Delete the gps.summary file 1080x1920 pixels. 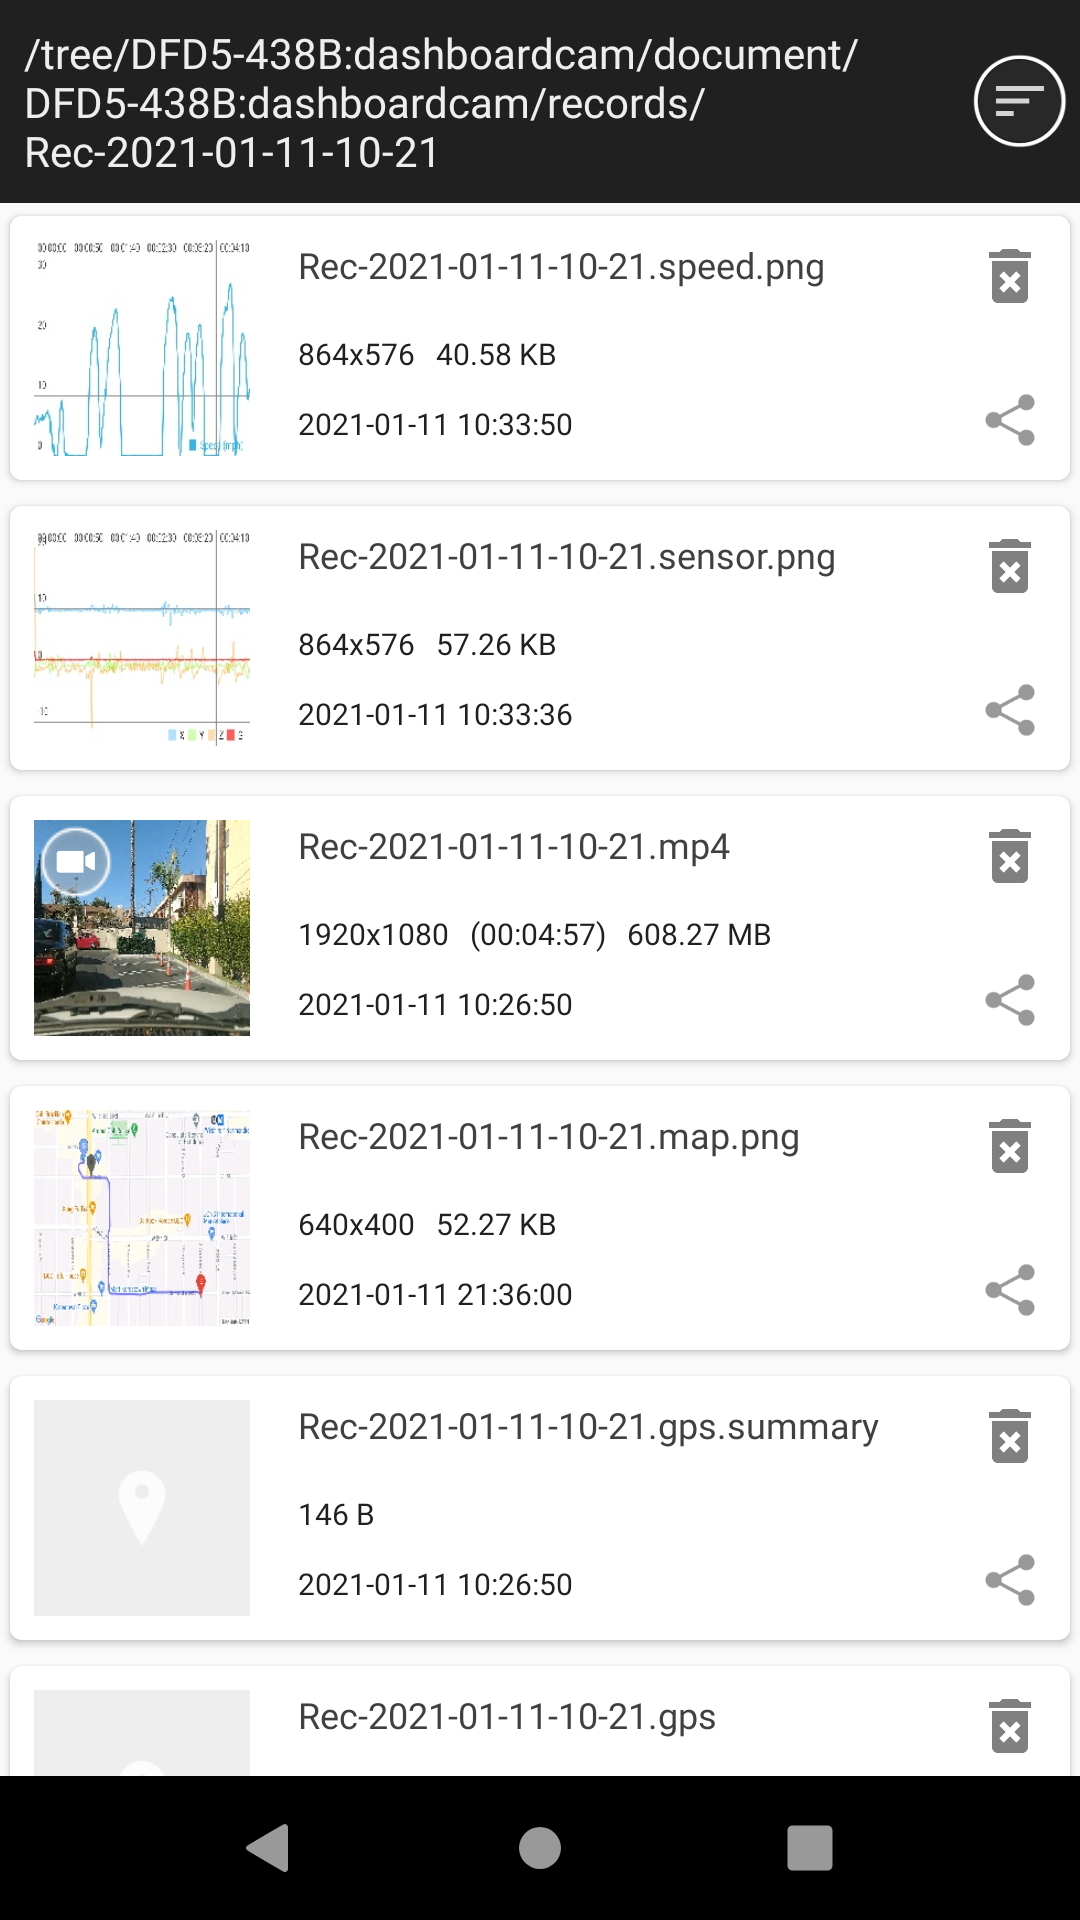[1010, 1436]
